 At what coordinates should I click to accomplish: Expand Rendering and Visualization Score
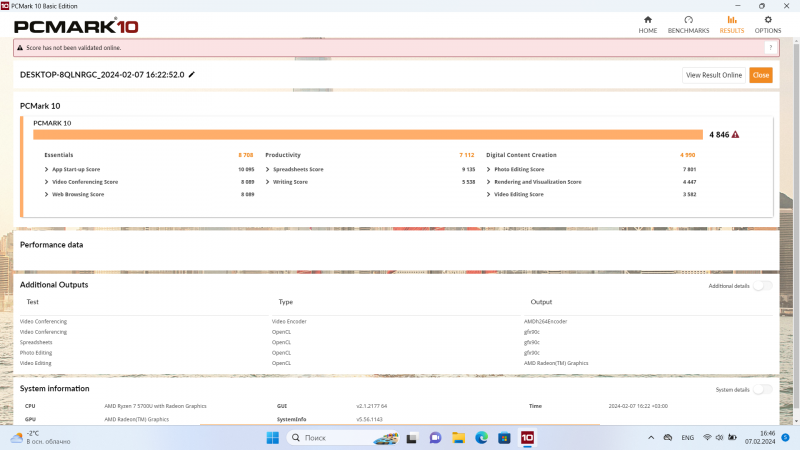click(488, 182)
